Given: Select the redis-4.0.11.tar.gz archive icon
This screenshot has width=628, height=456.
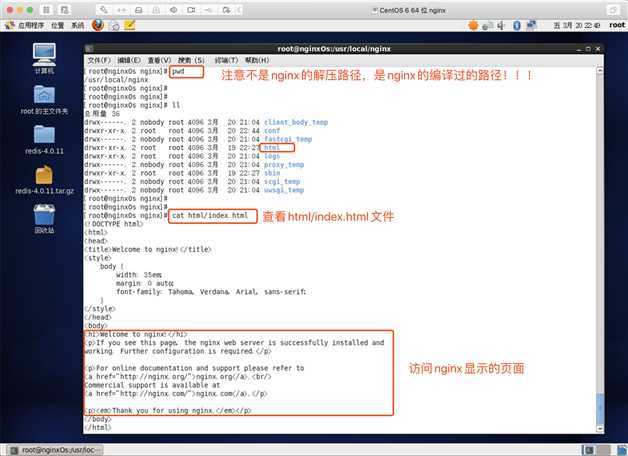Looking at the screenshot, I should coord(44,180).
